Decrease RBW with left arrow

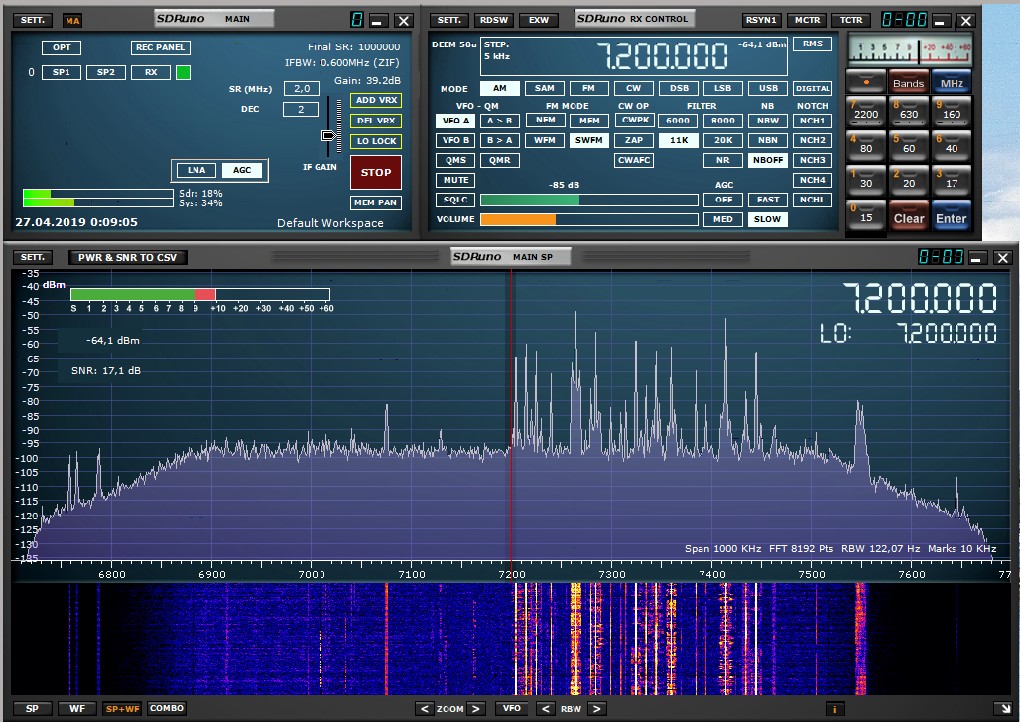546,708
